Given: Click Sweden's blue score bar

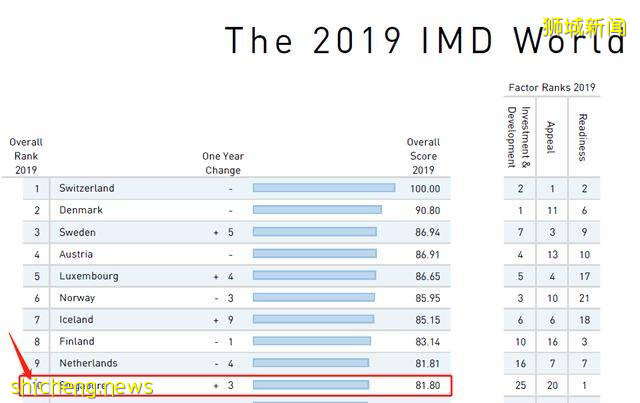Looking at the screenshot, I should click(314, 232).
